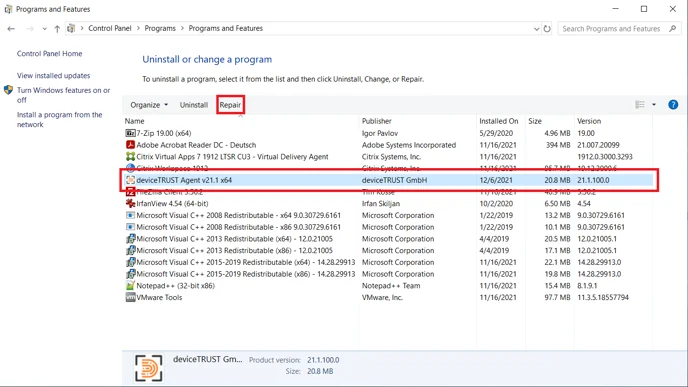Screen dimensions: 688x387
Task: Click version 11.3.5.18557794 cell
Action: click(x=603, y=297)
